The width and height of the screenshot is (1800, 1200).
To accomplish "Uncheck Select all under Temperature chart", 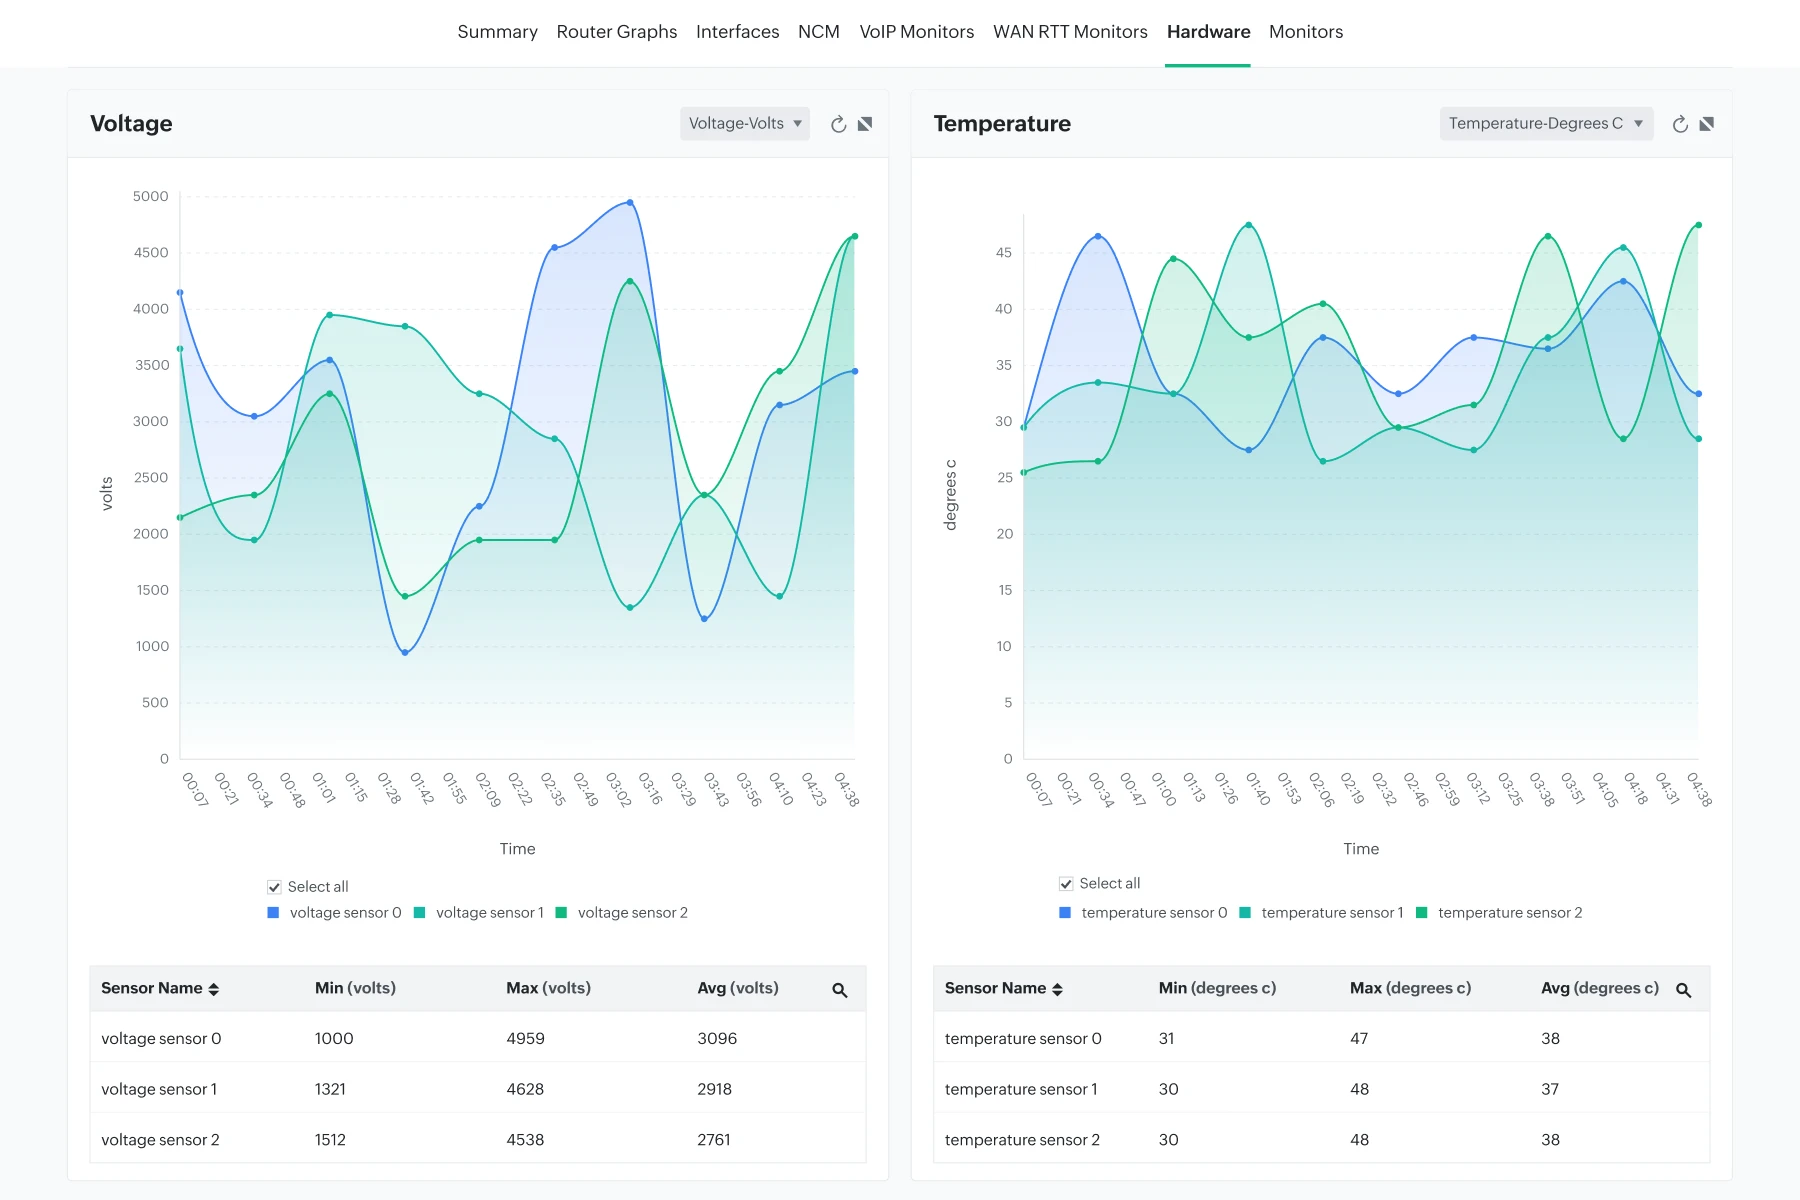I will [1066, 884].
